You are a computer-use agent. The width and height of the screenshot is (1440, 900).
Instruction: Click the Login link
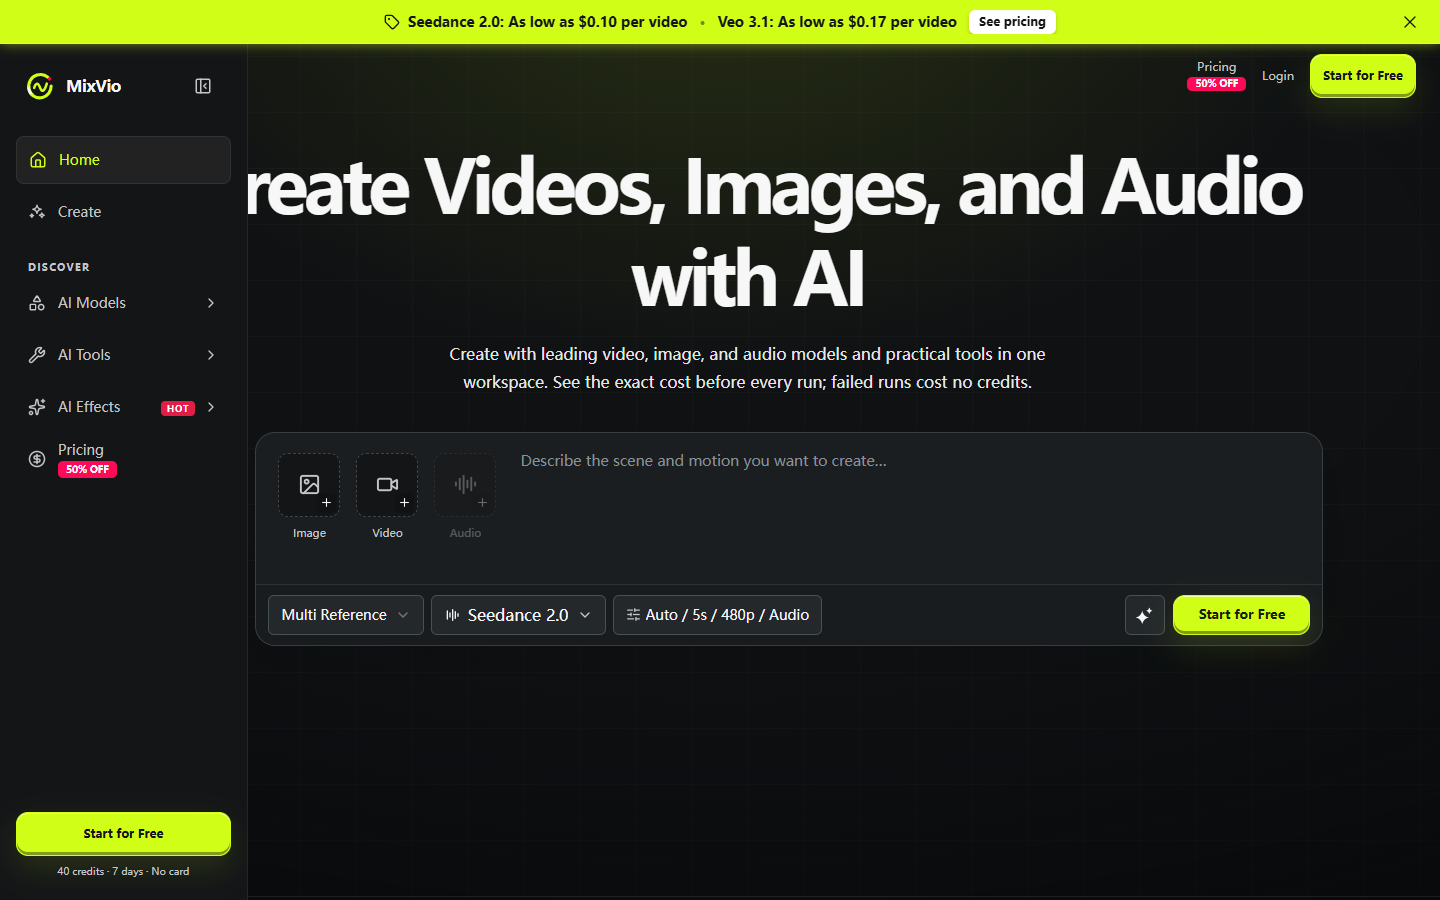(x=1278, y=76)
